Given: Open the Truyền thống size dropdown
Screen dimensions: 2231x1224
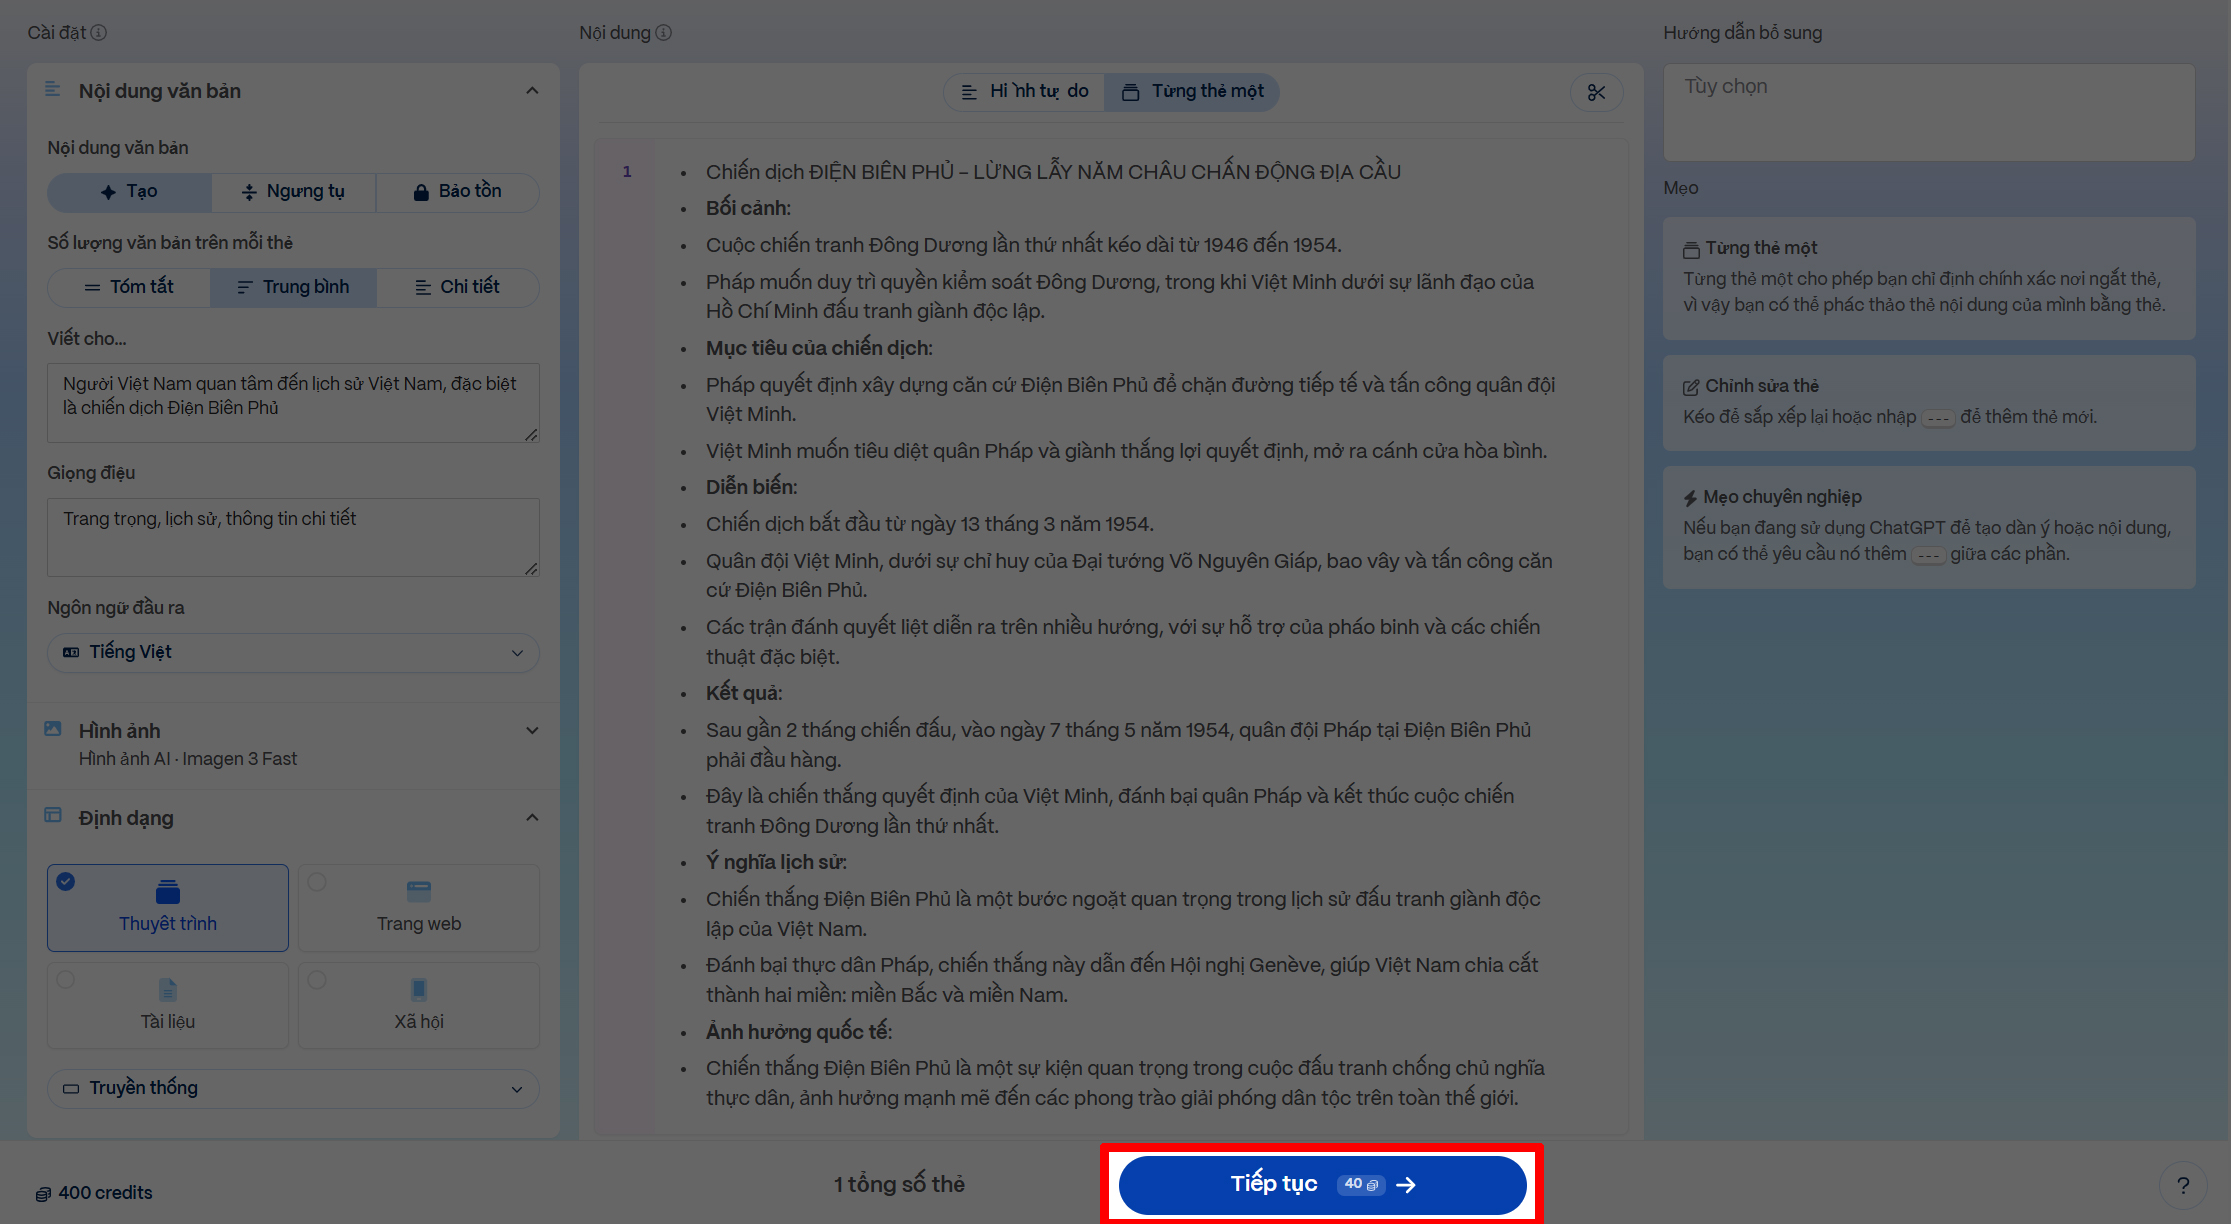Looking at the screenshot, I should point(293,1089).
